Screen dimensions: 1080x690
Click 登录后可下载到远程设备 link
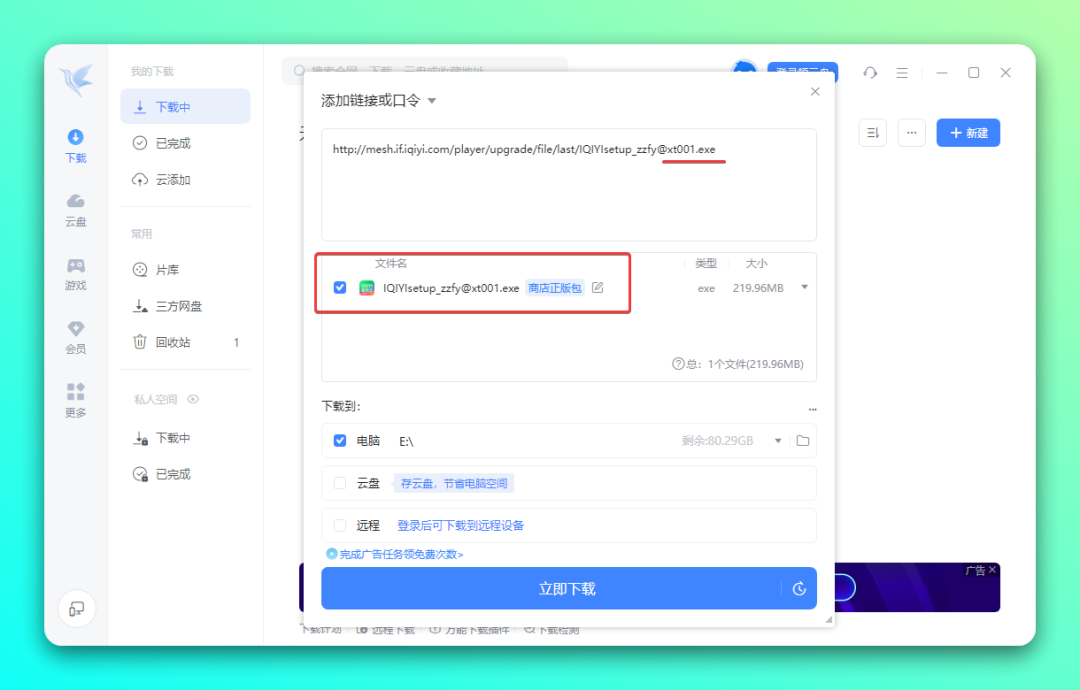460,525
